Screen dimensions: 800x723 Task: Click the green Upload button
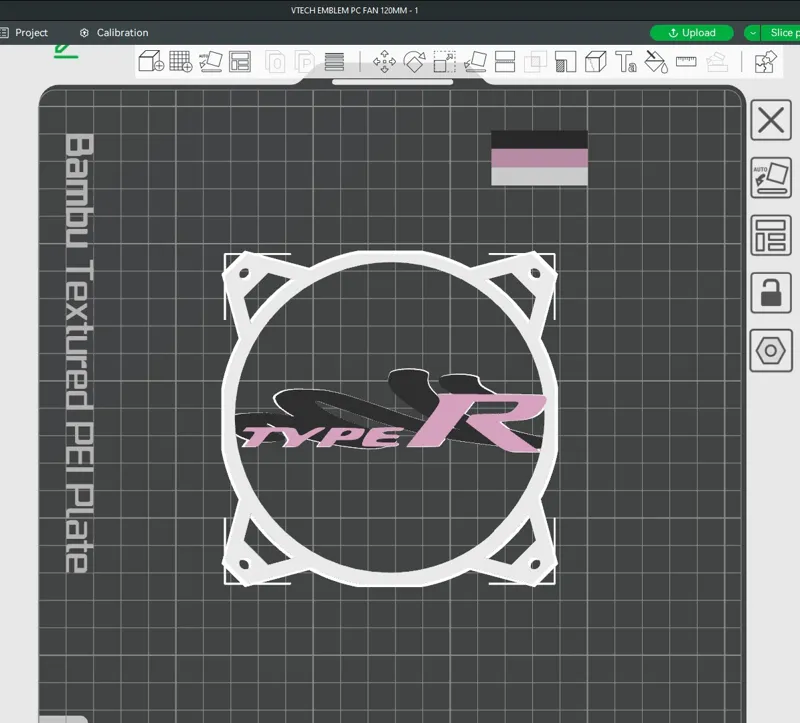coord(692,33)
